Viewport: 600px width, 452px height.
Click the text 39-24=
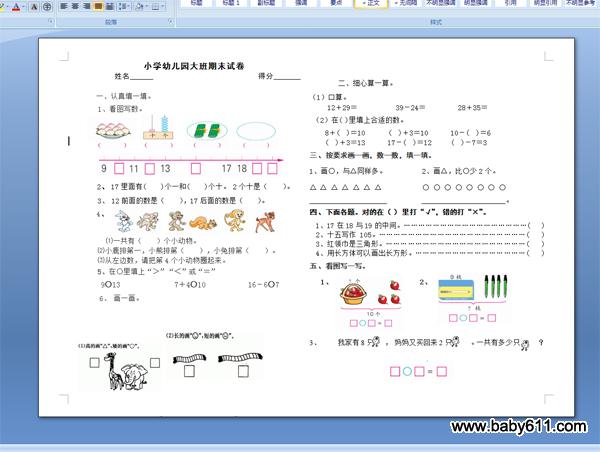(x=410, y=108)
